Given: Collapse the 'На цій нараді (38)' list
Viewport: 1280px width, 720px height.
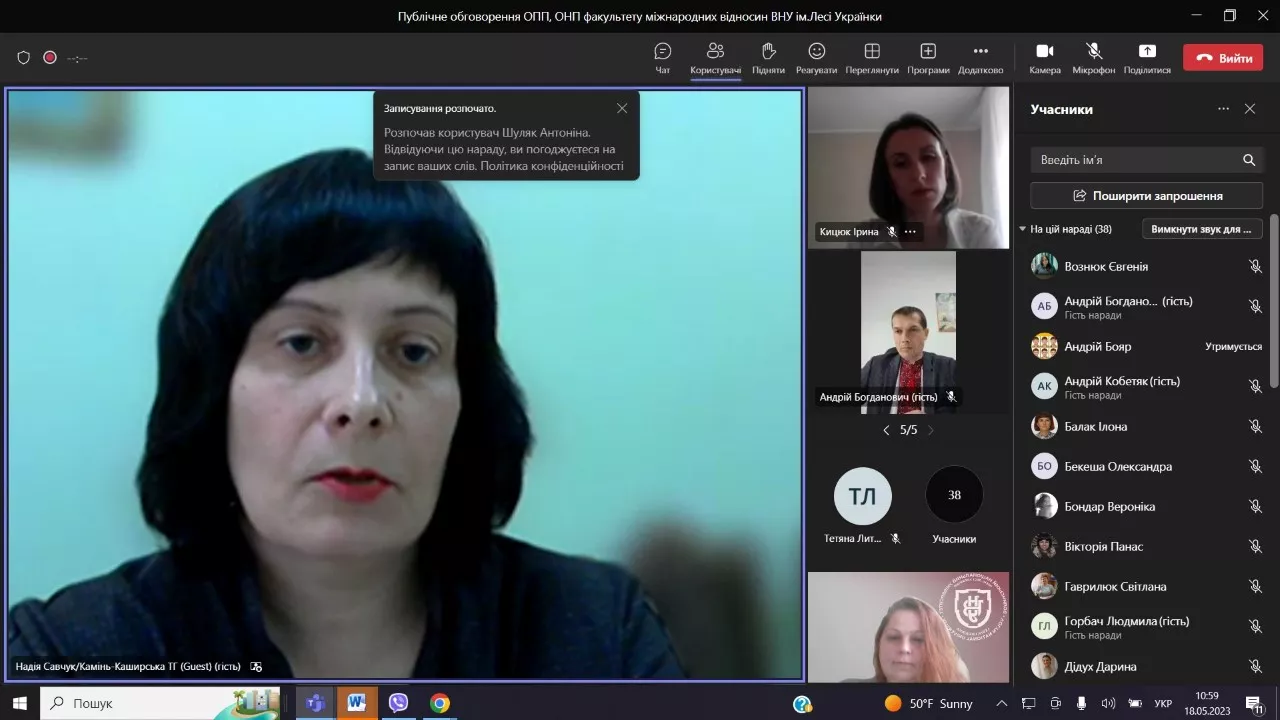Looking at the screenshot, I should [x=1022, y=229].
